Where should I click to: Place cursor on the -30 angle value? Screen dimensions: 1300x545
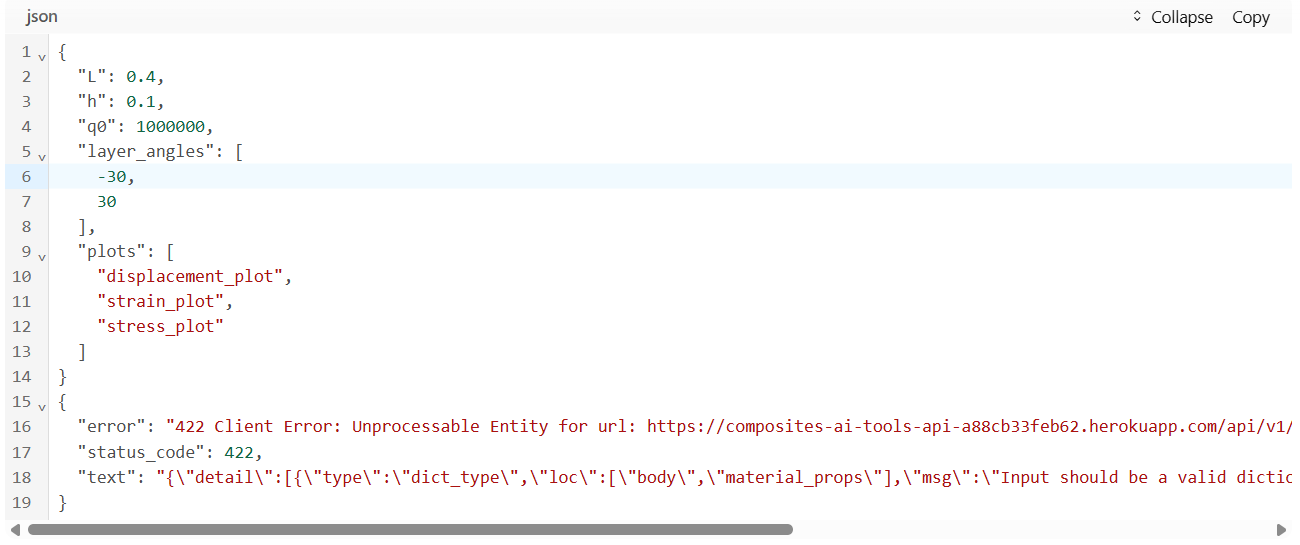tap(113, 176)
